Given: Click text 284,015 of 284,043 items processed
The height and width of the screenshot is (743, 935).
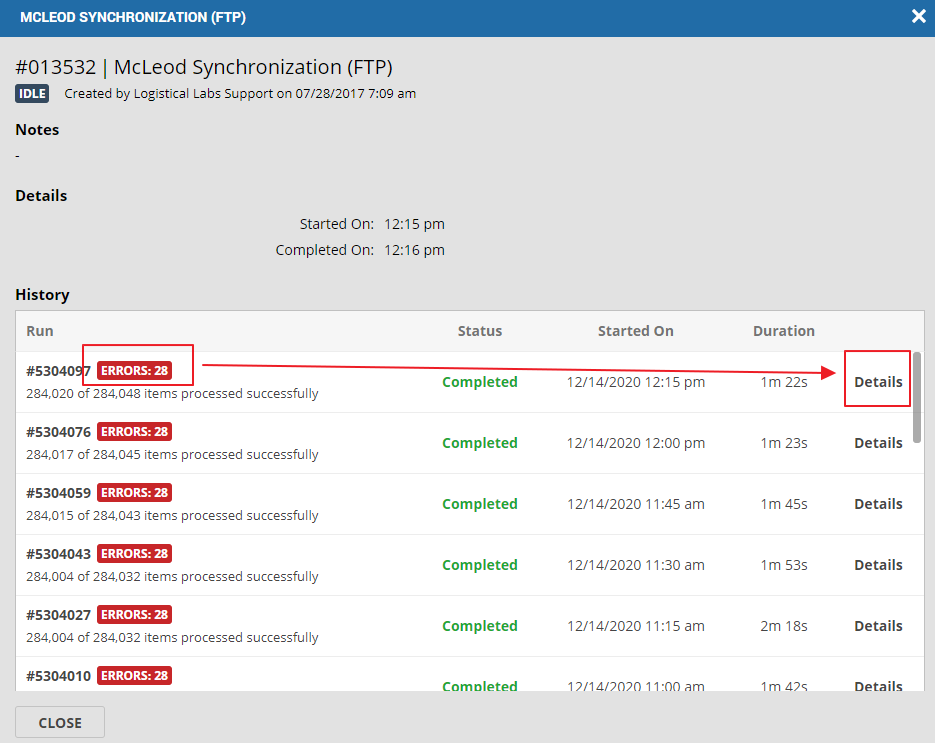Looking at the screenshot, I should click(172, 515).
